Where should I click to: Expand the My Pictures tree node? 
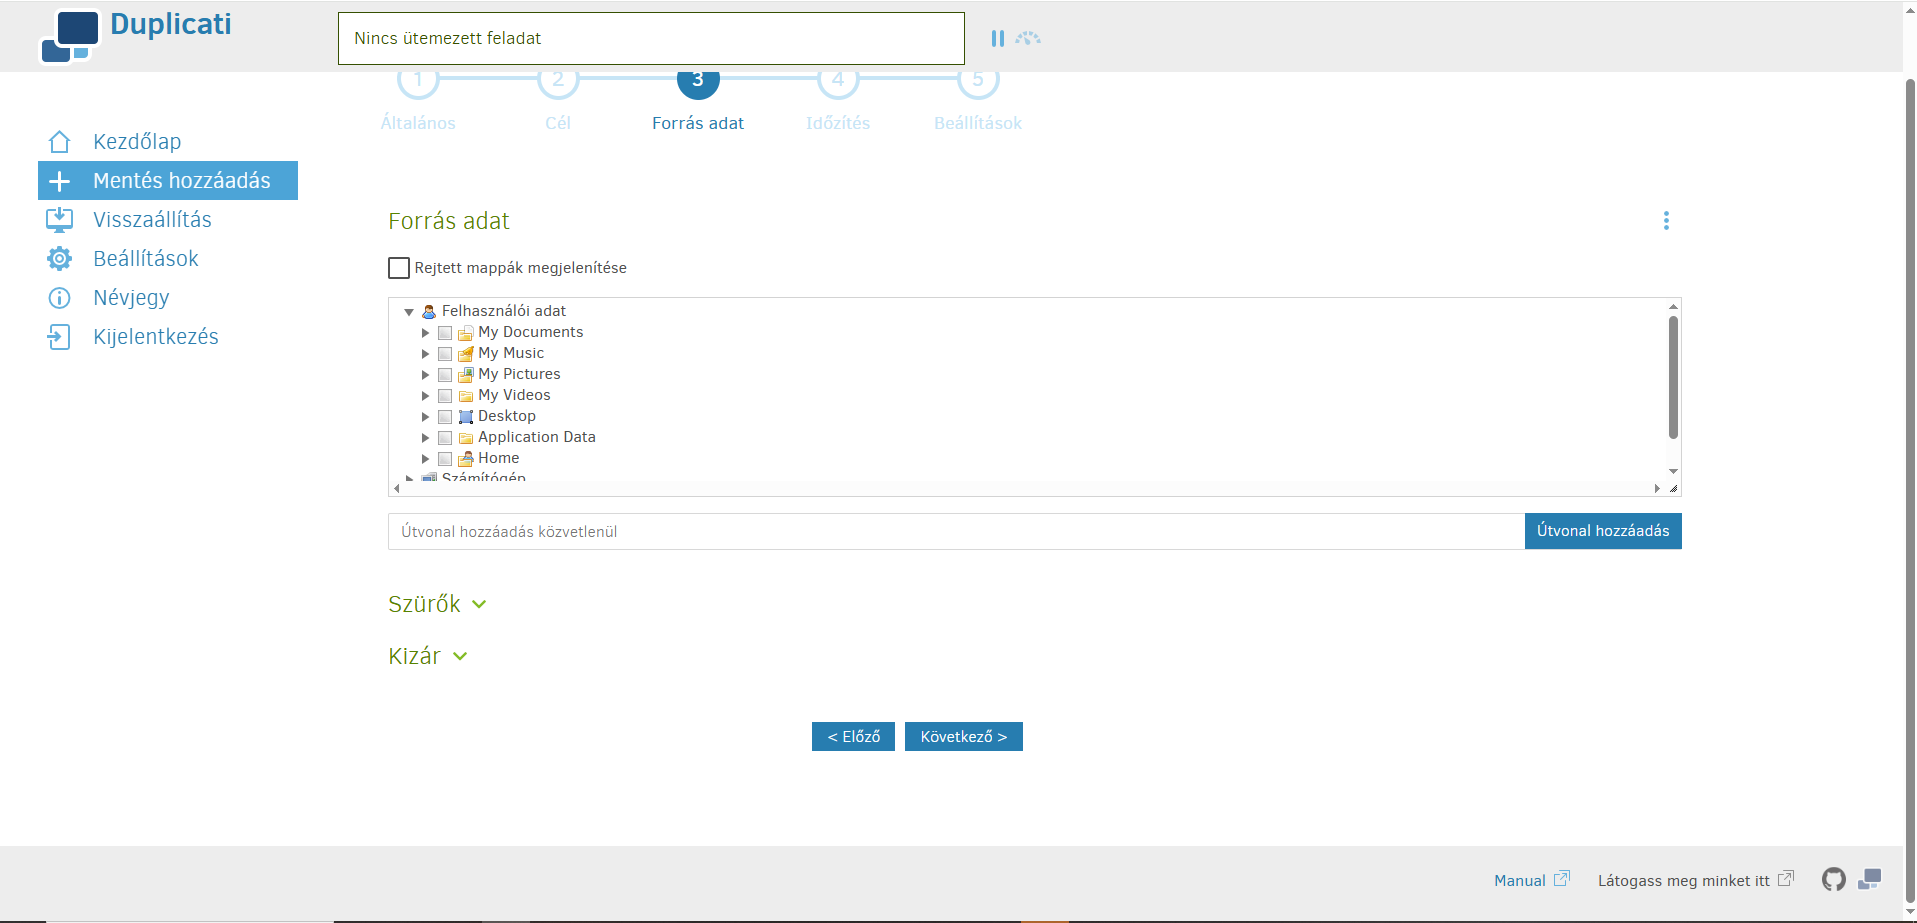(425, 375)
